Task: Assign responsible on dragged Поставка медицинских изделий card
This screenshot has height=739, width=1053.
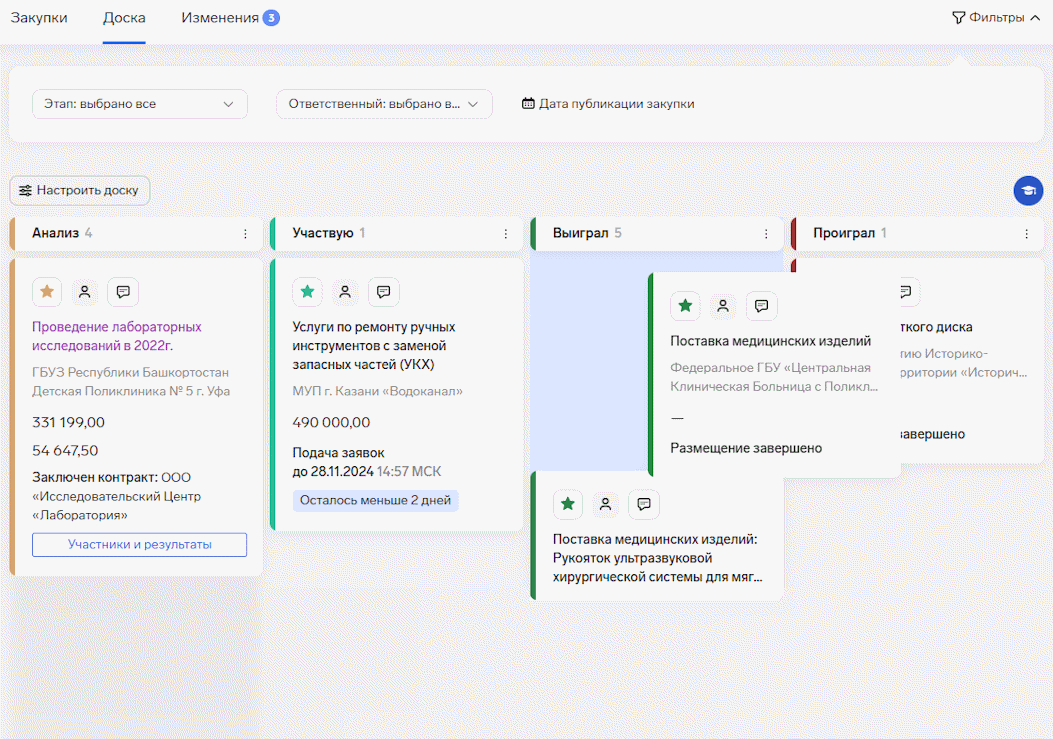Action: pos(723,306)
